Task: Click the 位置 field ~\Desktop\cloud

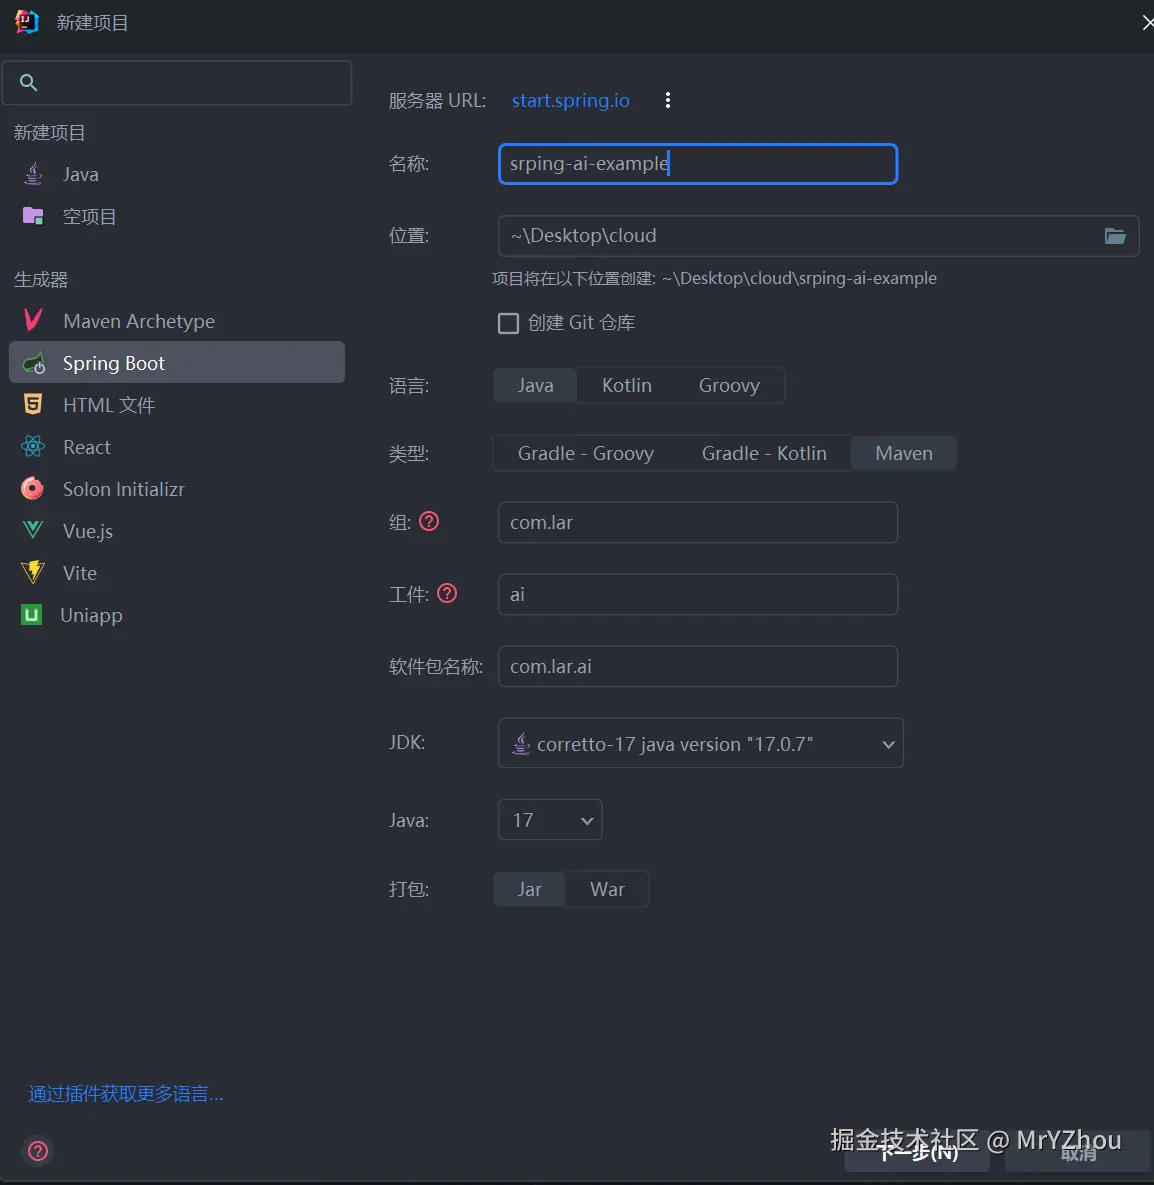Action: pyautogui.click(x=818, y=236)
